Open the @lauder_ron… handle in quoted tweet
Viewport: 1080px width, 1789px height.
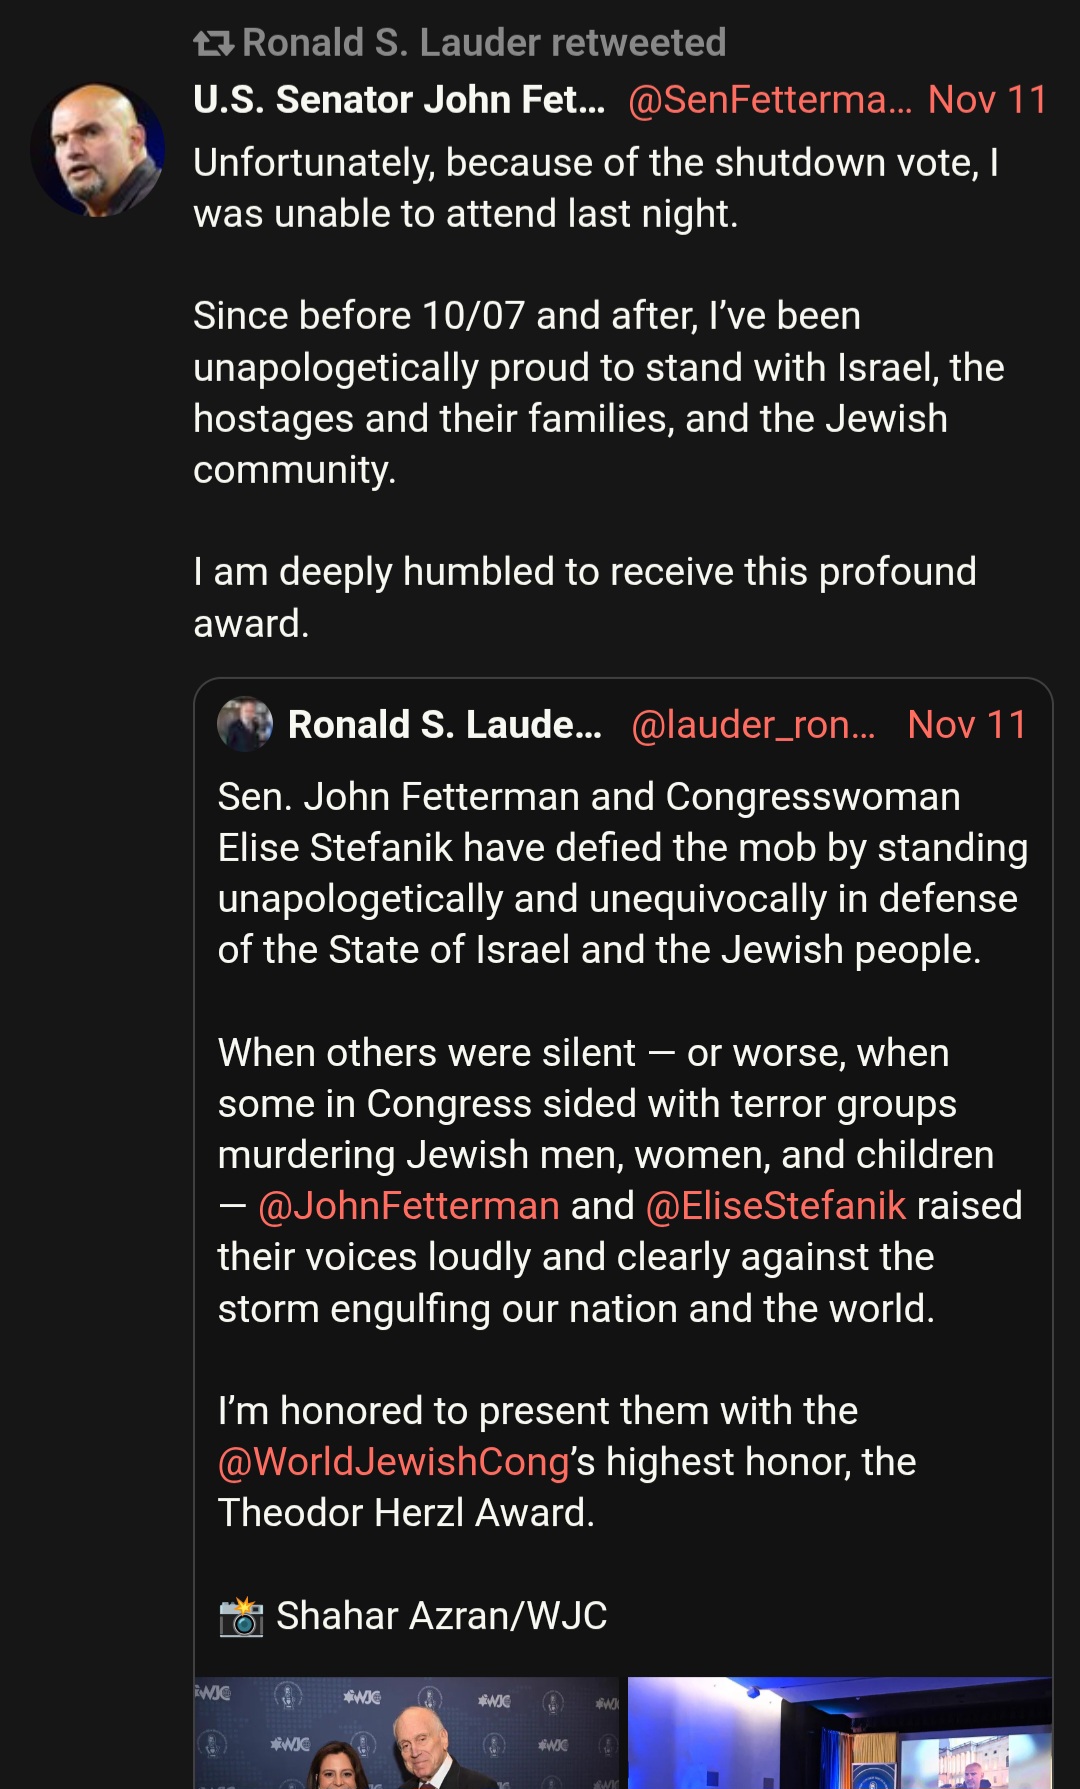pos(754,725)
